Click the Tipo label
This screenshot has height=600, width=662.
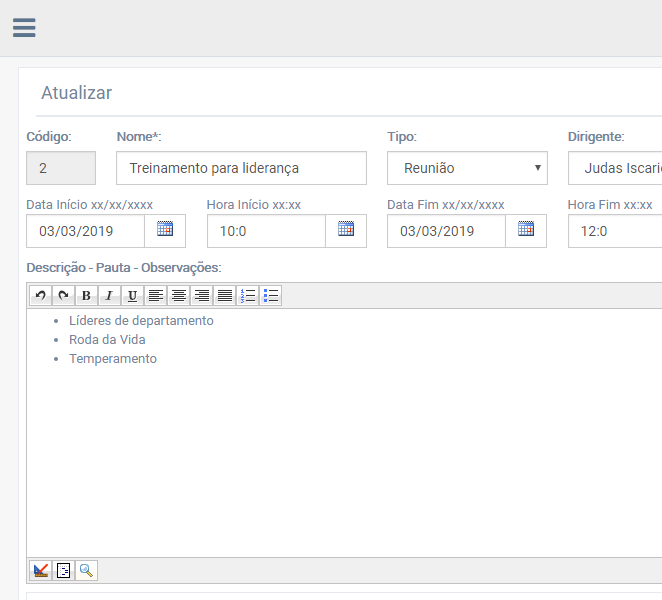(402, 137)
